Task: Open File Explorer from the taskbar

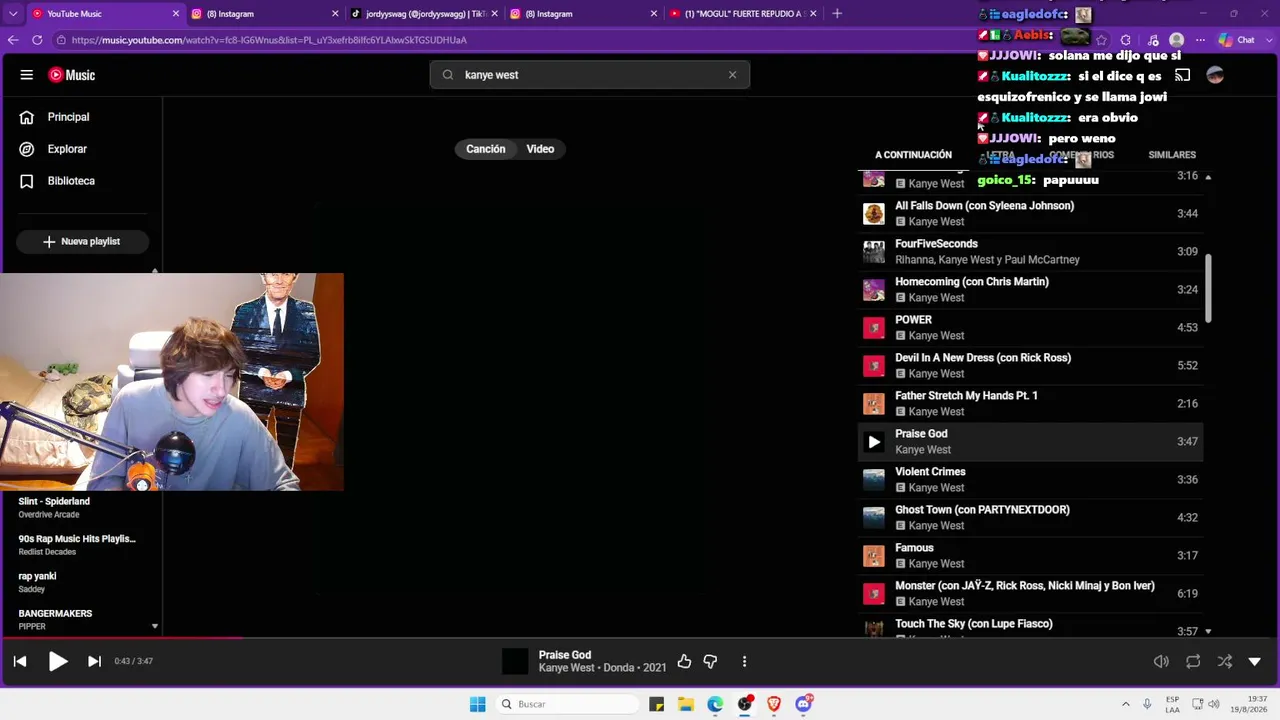Action: point(686,704)
